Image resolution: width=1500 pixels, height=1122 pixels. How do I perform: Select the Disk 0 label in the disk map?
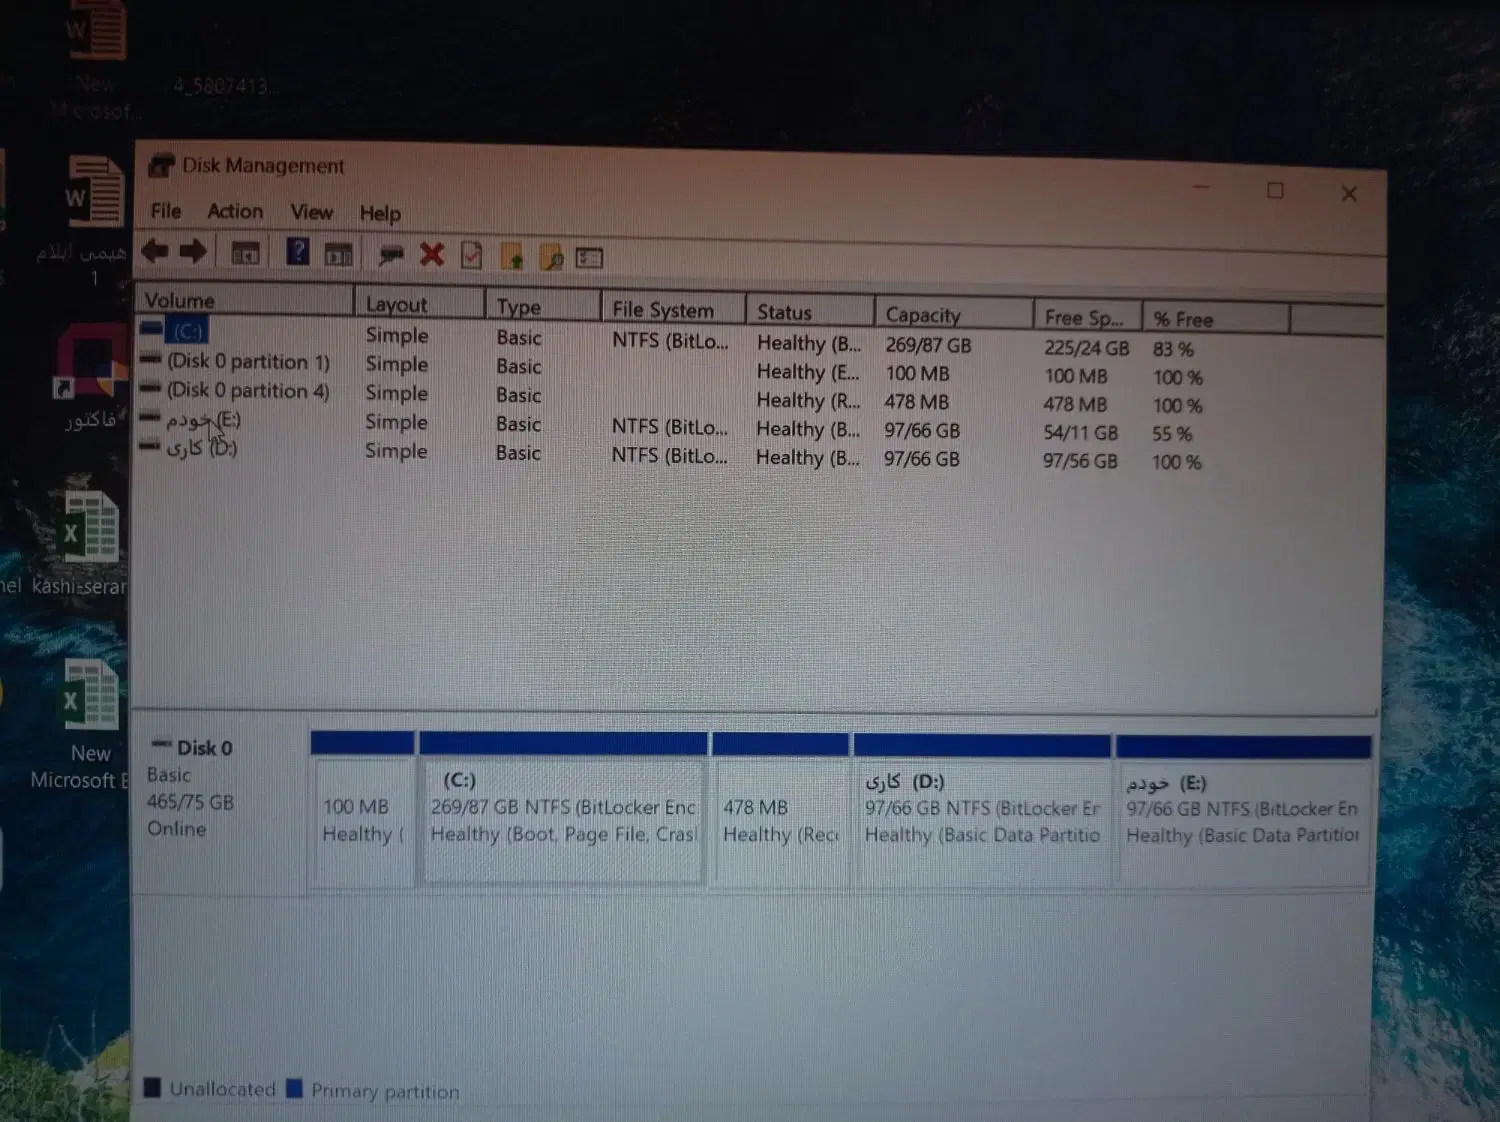coord(204,747)
